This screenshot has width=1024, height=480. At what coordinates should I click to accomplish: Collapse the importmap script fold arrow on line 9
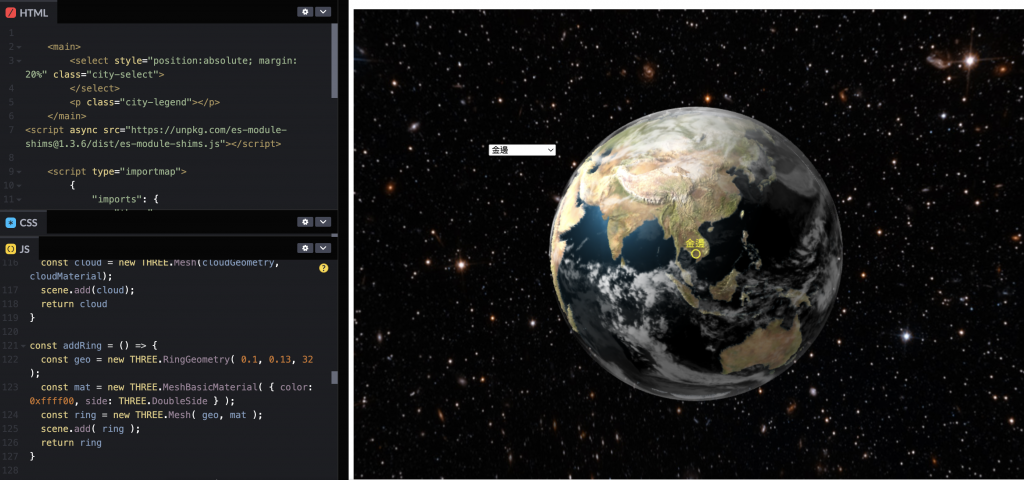[x=18, y=172]
